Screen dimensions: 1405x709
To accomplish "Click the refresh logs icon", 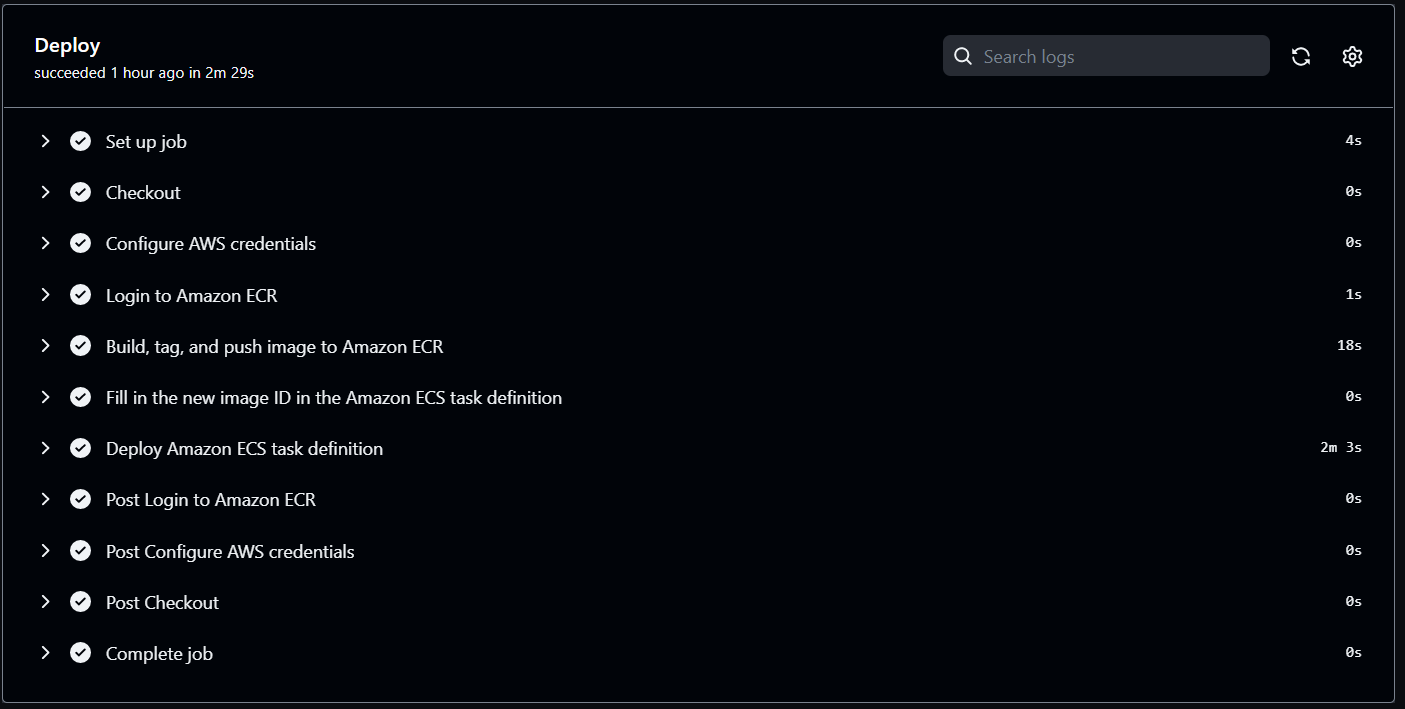I will click(x=1301, y=56).
